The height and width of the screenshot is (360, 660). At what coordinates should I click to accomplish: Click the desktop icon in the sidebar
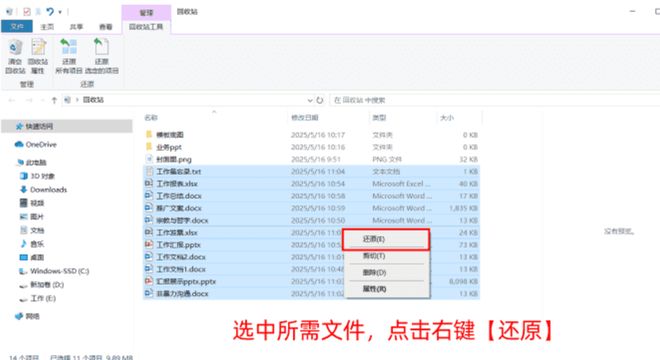24,257
